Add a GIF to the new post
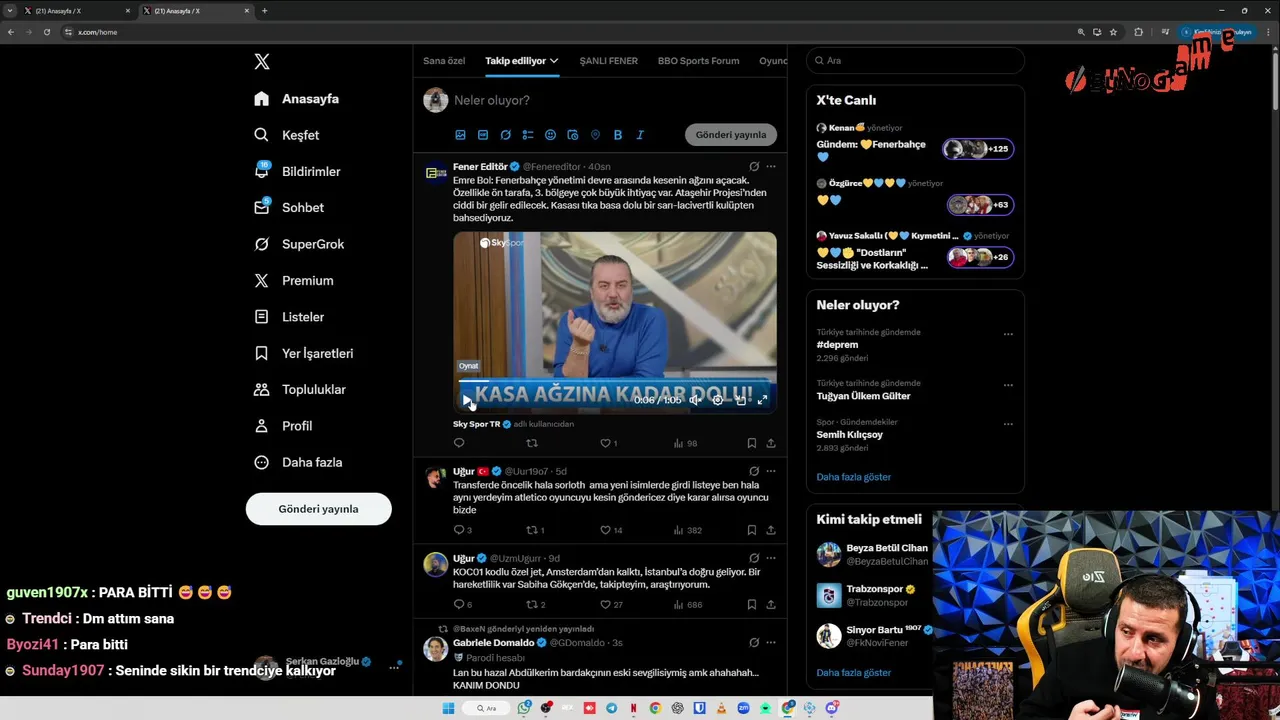The height and width of the screenshot is (720, 1280). [483, 135]
